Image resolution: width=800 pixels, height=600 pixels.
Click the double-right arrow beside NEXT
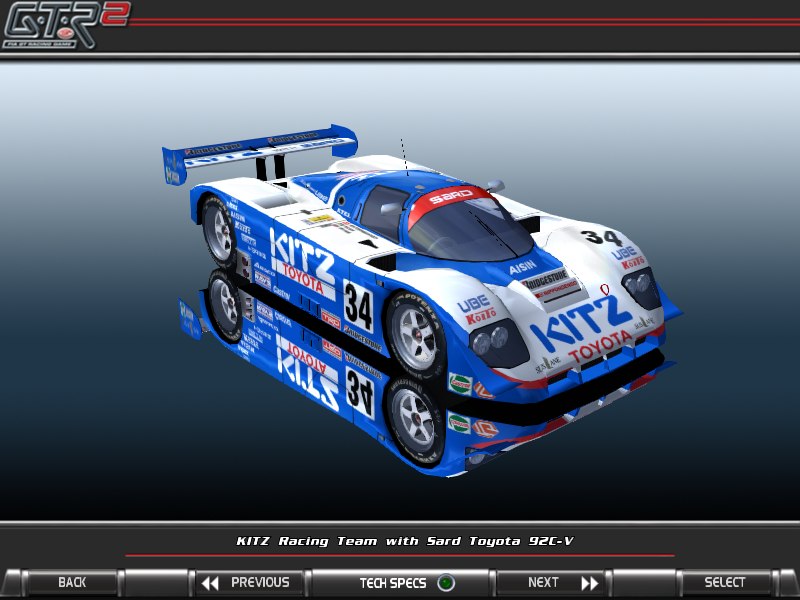coord(589,583)
